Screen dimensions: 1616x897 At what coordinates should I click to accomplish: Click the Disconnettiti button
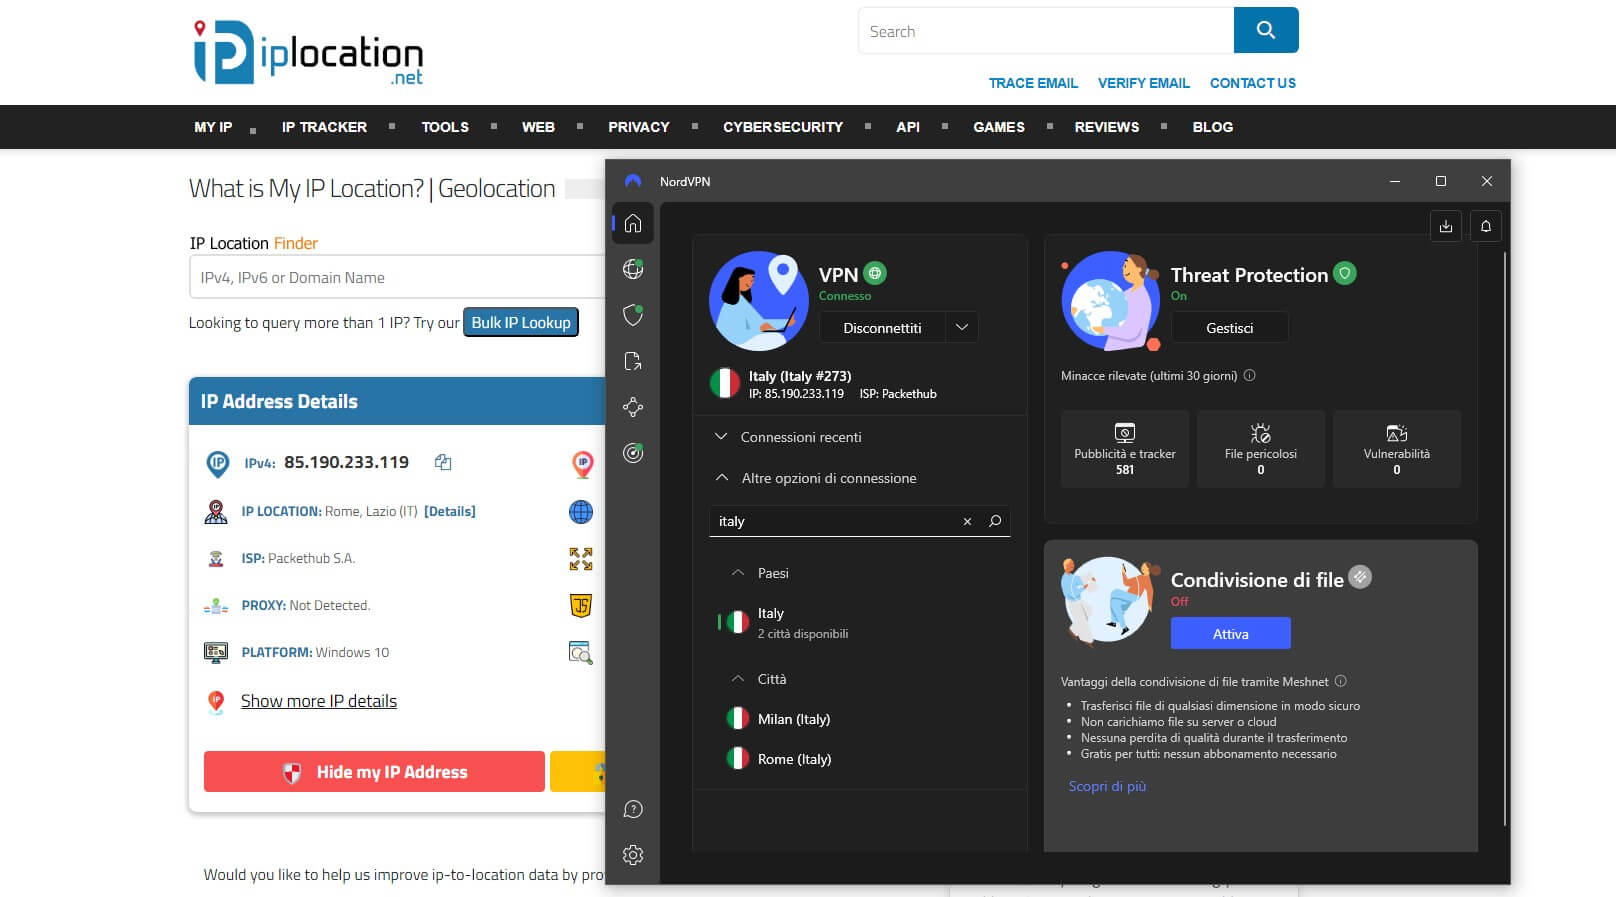[x=882, y=327]
